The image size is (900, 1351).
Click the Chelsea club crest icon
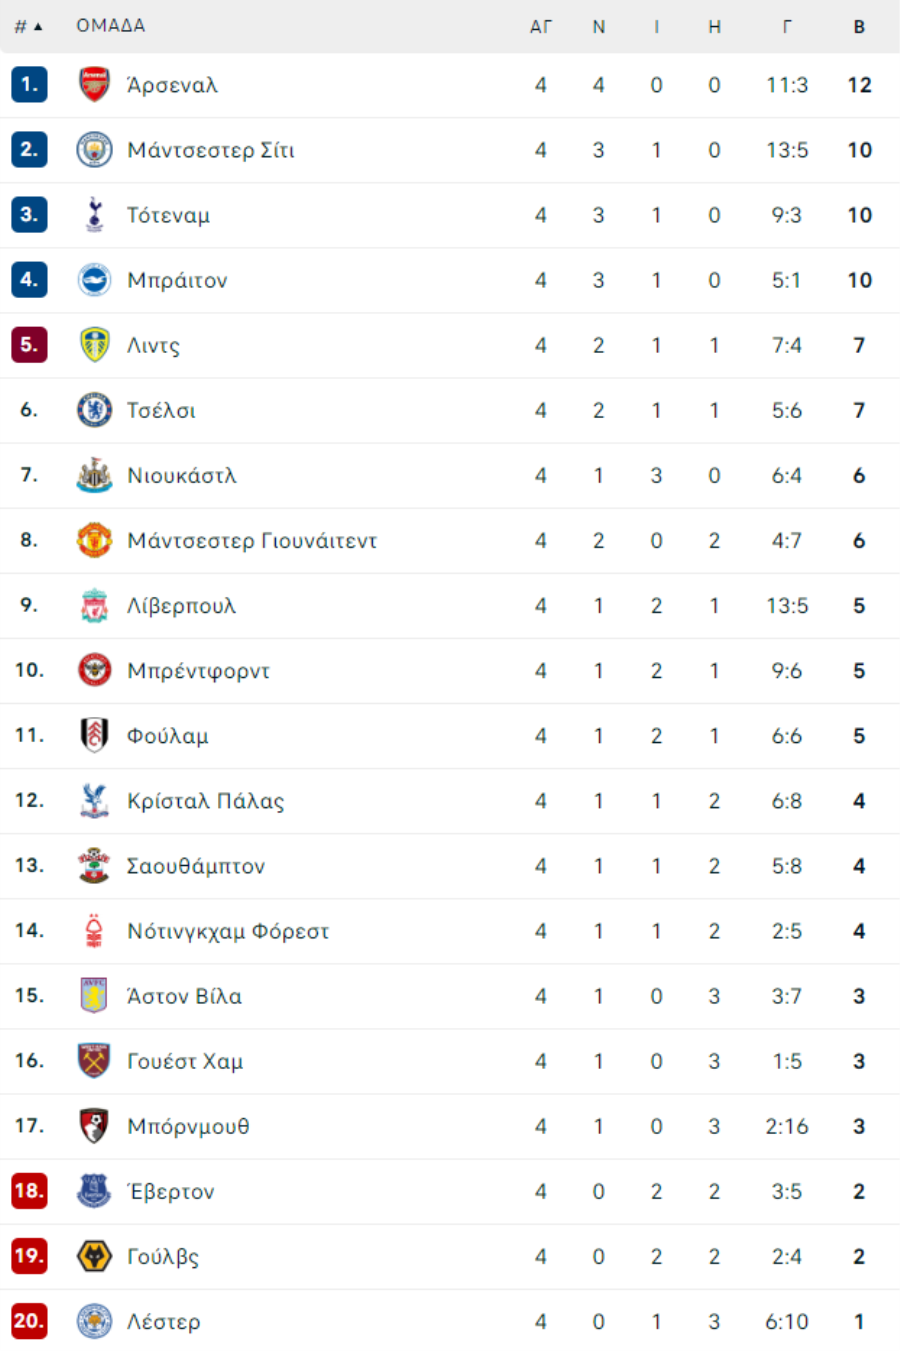(x=94, y=410)
